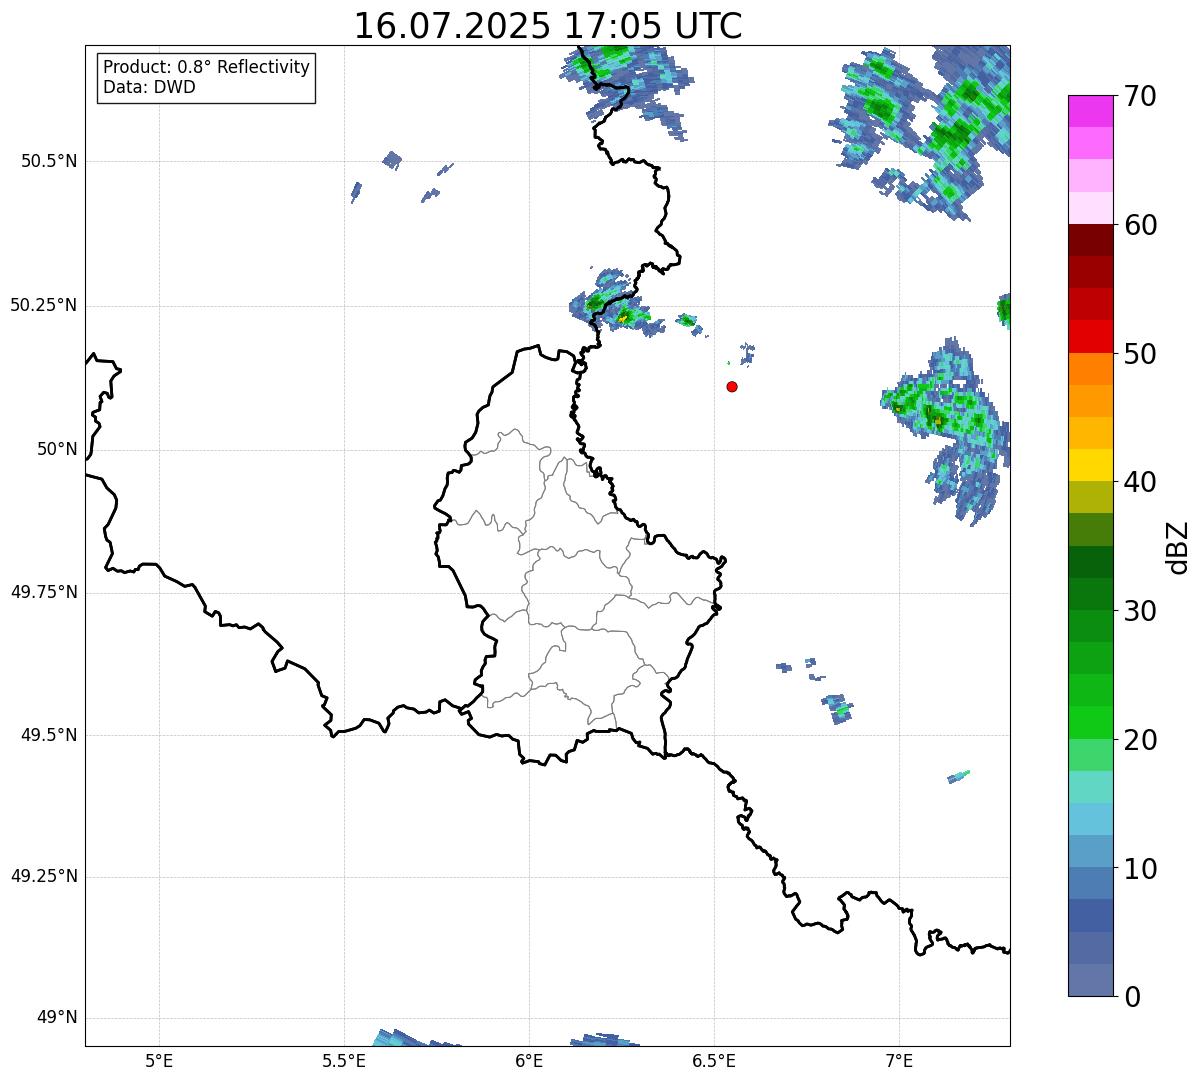
Task: Click the Product: 0.8° Reflectivity label
Action: 207,67
